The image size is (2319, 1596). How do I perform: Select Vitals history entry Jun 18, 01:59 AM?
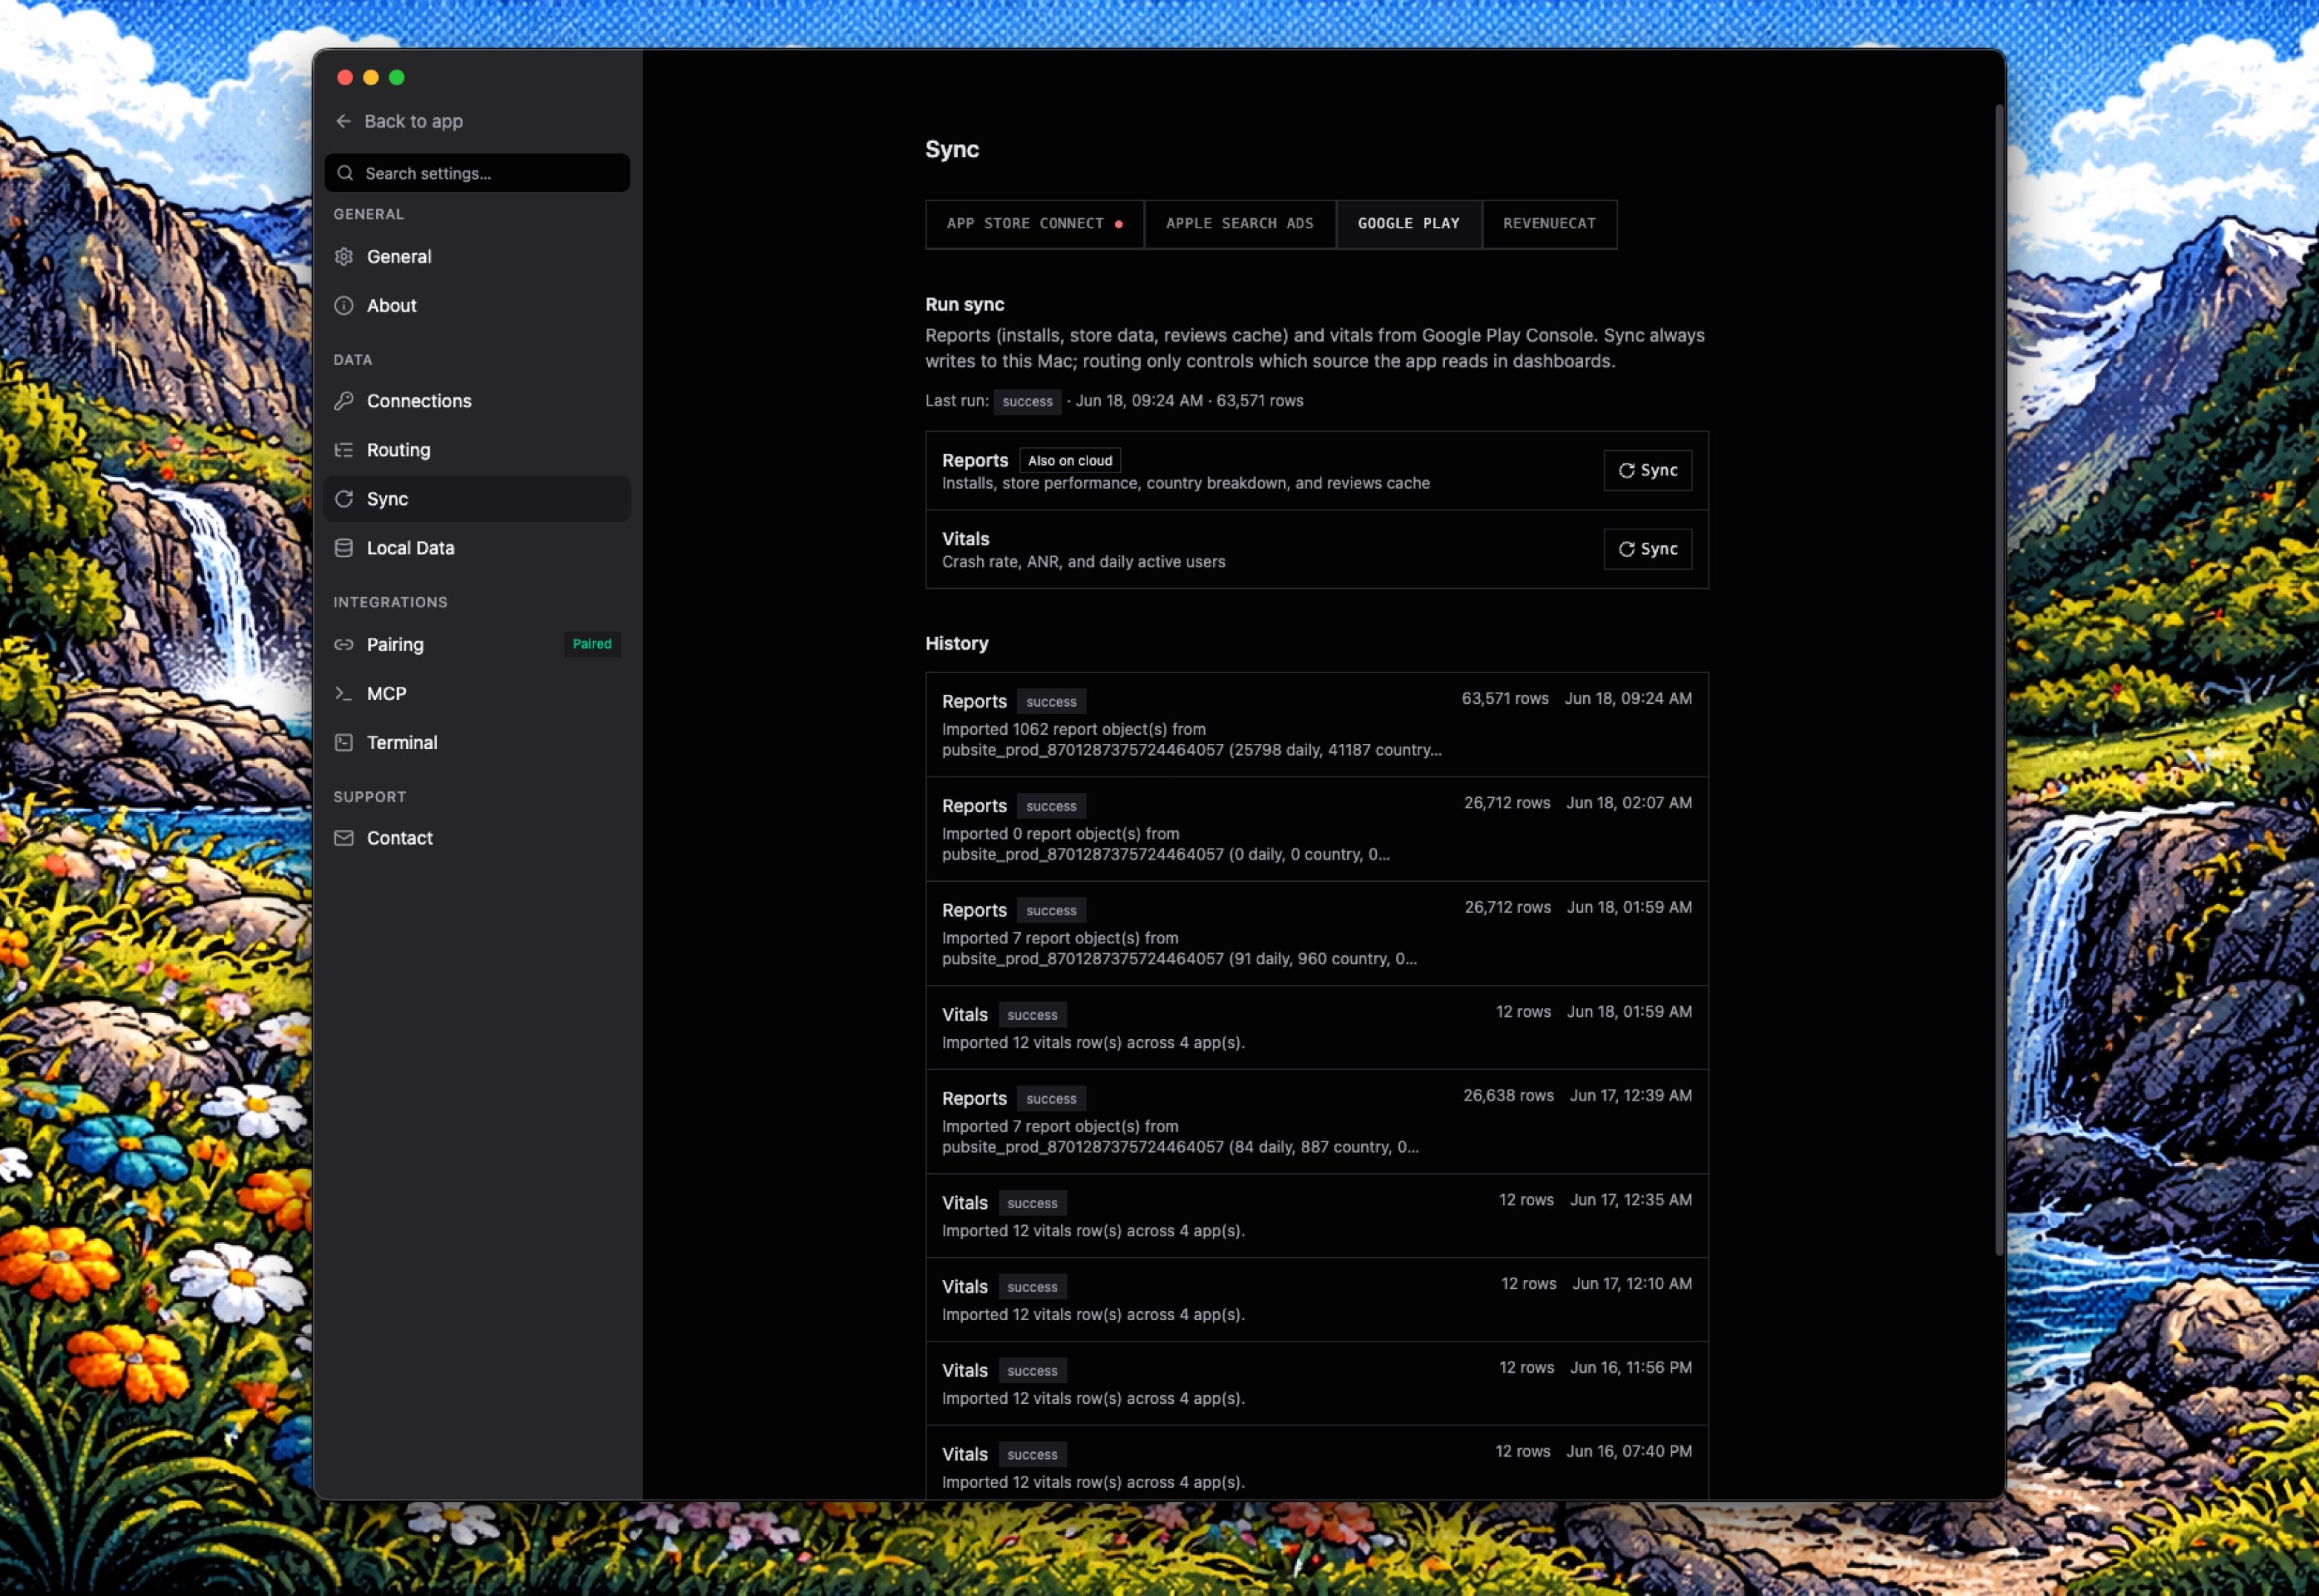(1316, 1027)
